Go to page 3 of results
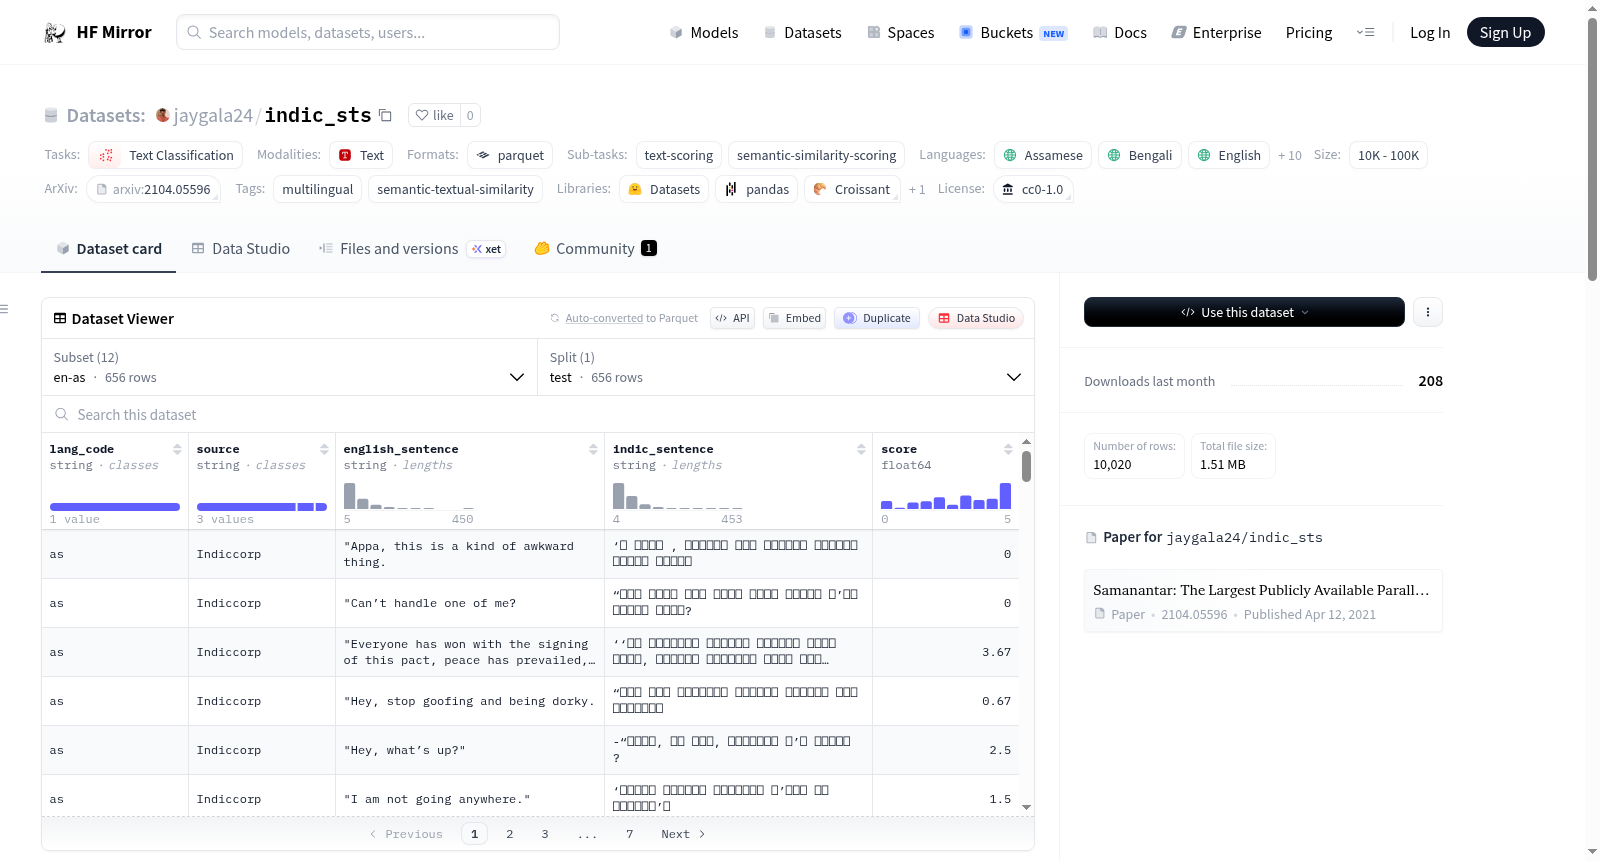The image size is (1600, 861). click(x=544, y=834)
